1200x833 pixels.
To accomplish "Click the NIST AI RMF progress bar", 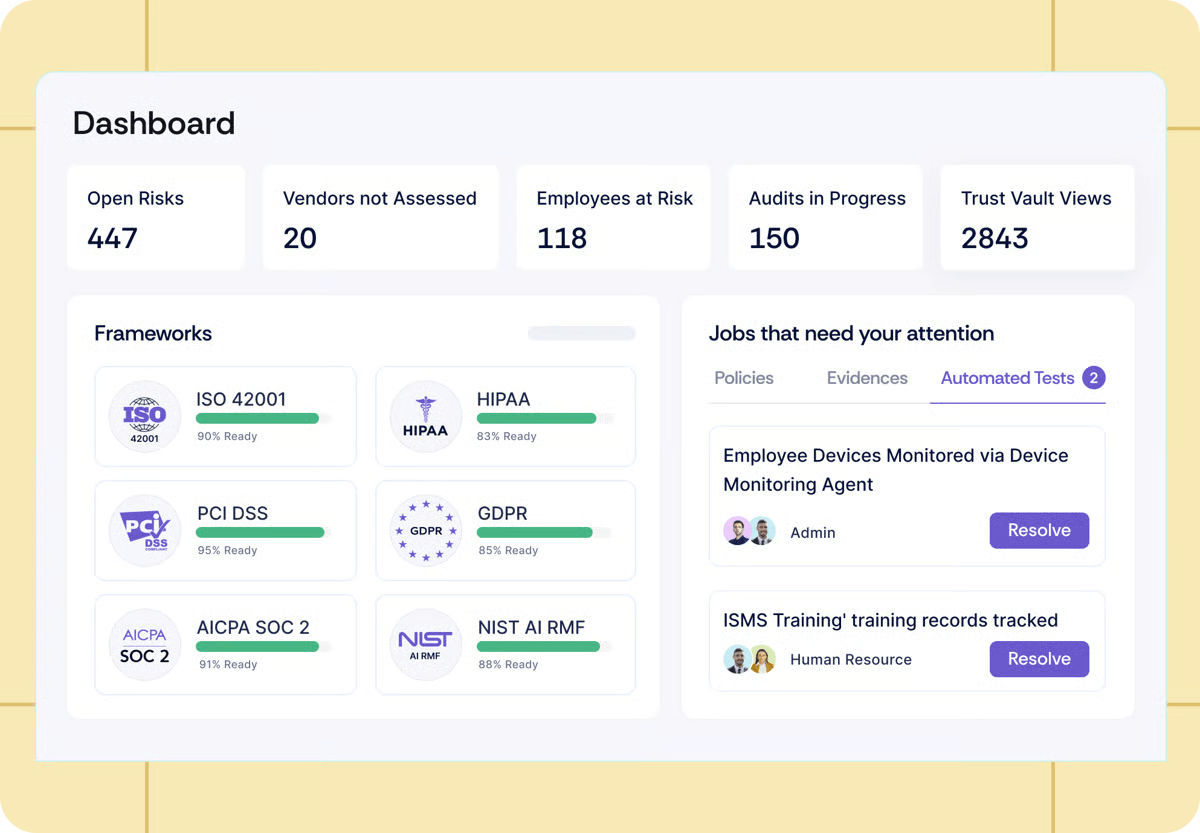I will tap(545, 647).
